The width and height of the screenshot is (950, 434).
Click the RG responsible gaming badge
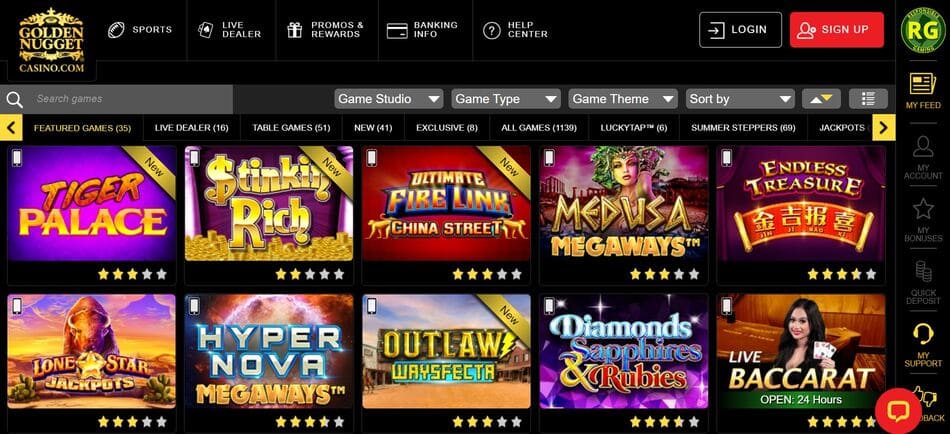pyautogui.click(x=922, y=28)
